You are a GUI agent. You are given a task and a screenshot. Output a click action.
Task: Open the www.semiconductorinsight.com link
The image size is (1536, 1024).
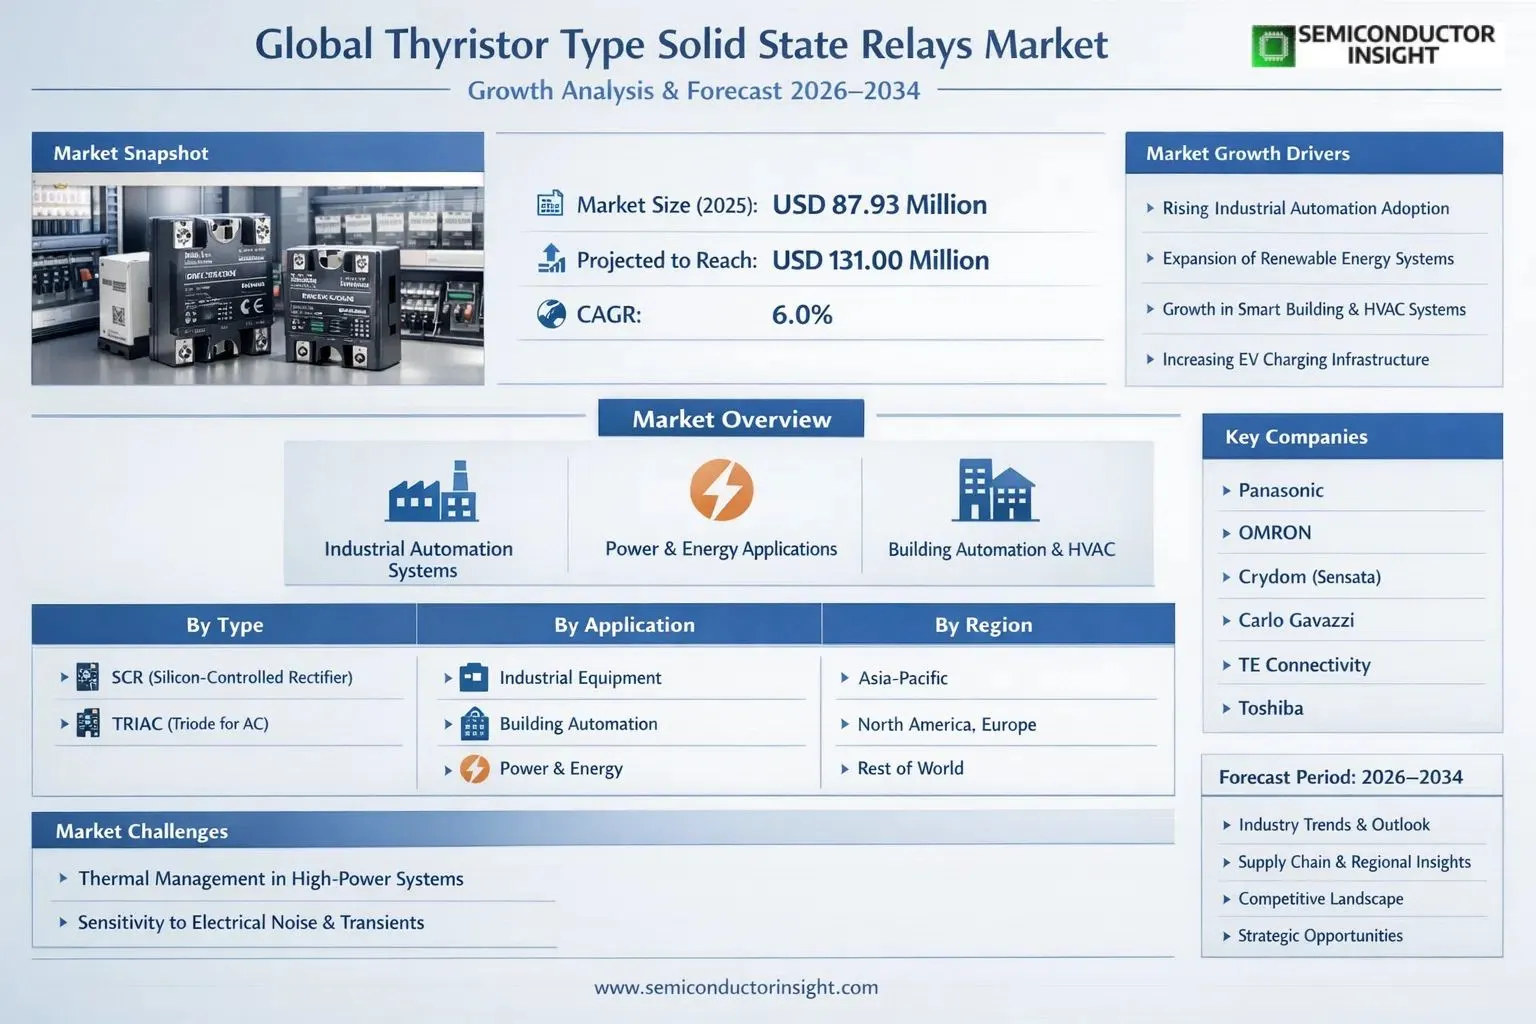tap(736, 987)
